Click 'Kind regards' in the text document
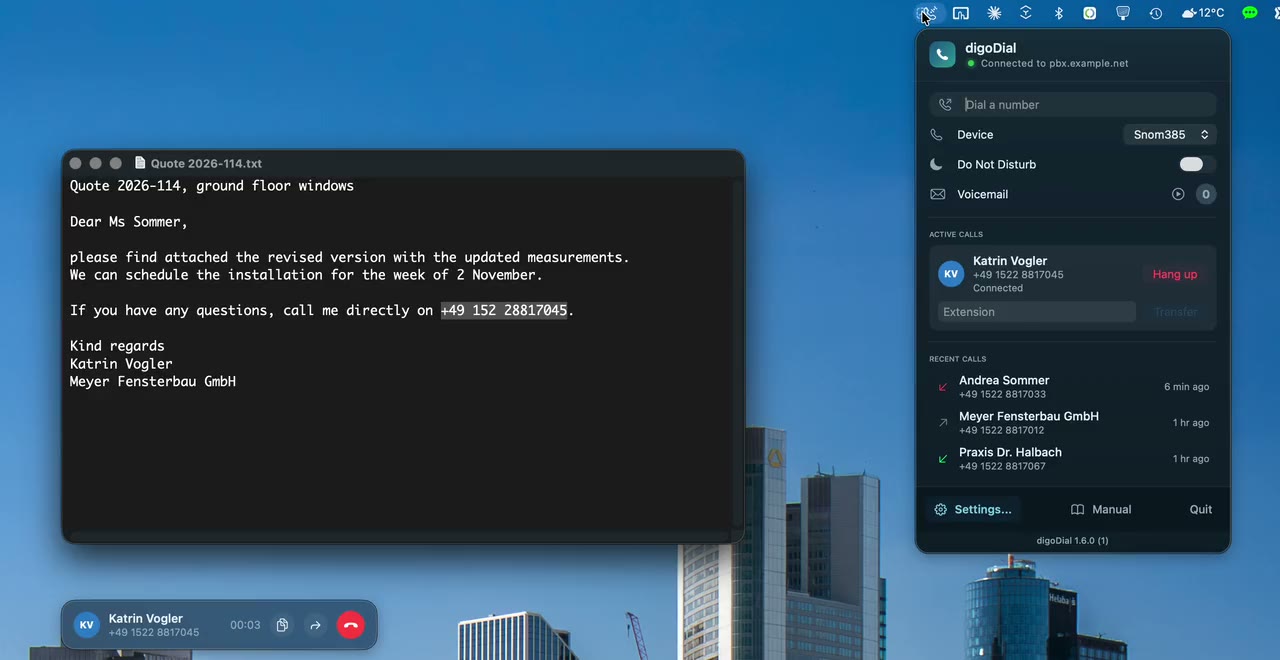Viewport: 1280px width, 660px height. point(117,346)
